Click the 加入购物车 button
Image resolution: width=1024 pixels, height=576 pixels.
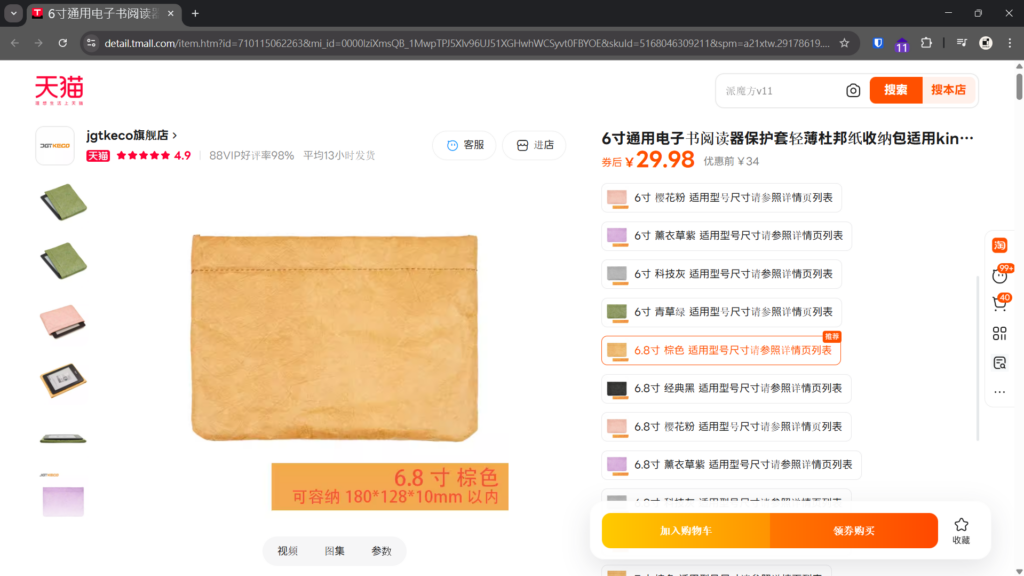pos(685,531)
